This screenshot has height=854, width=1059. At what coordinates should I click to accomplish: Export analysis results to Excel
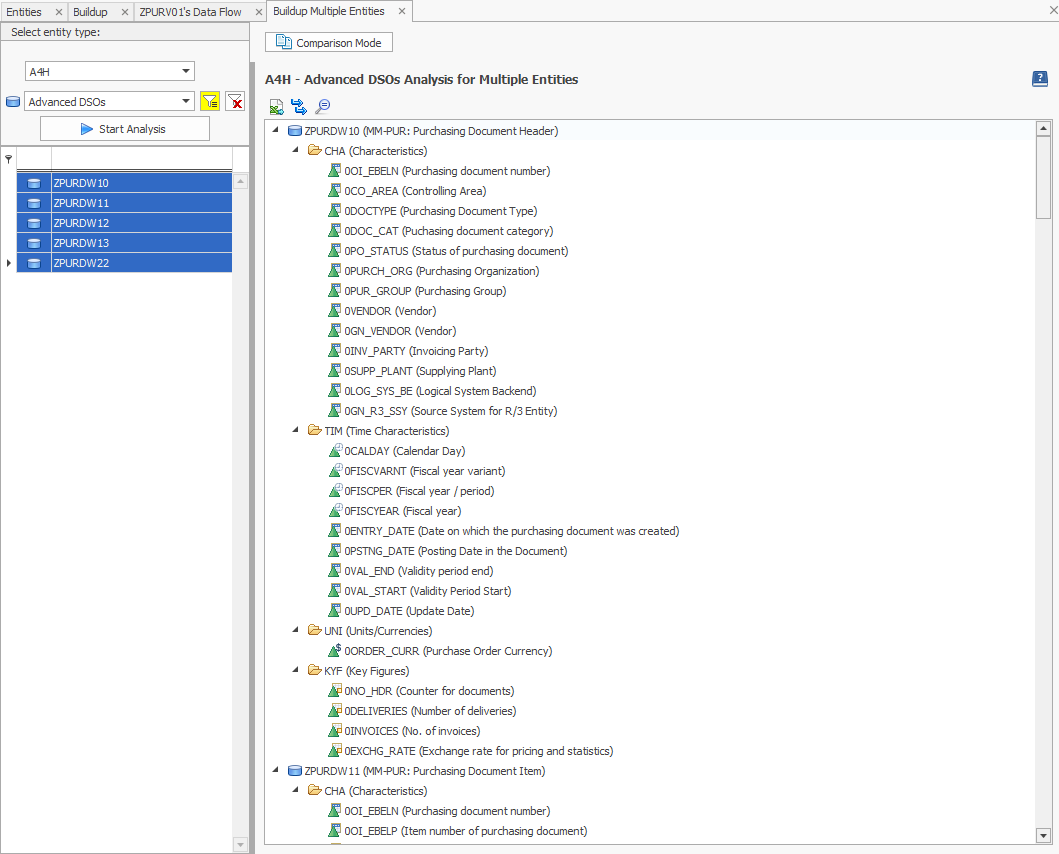coord(276,105)
